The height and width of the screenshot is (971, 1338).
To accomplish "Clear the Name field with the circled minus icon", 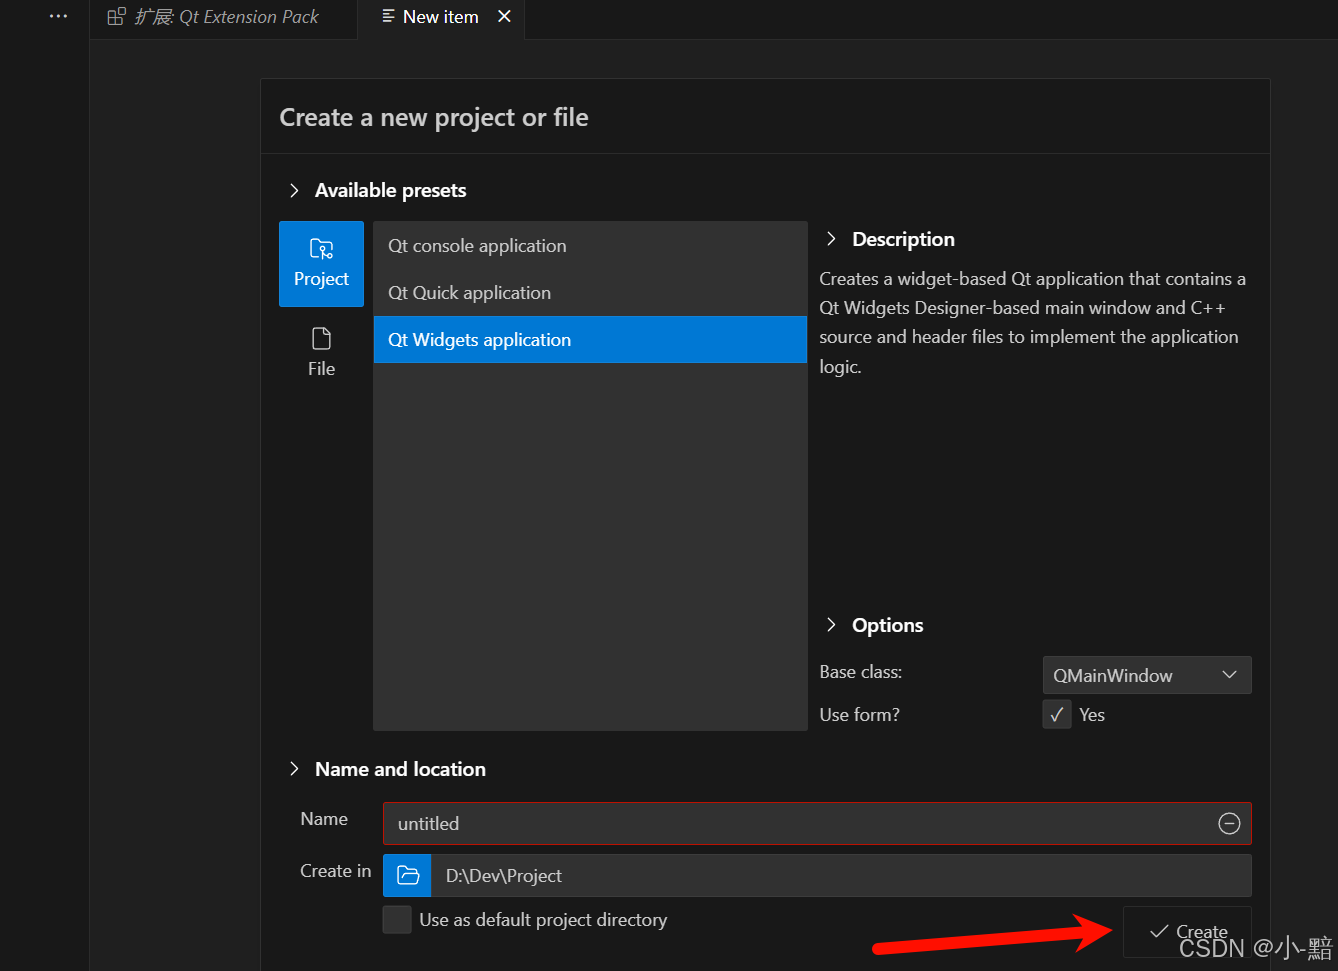I will [1229, 823].
